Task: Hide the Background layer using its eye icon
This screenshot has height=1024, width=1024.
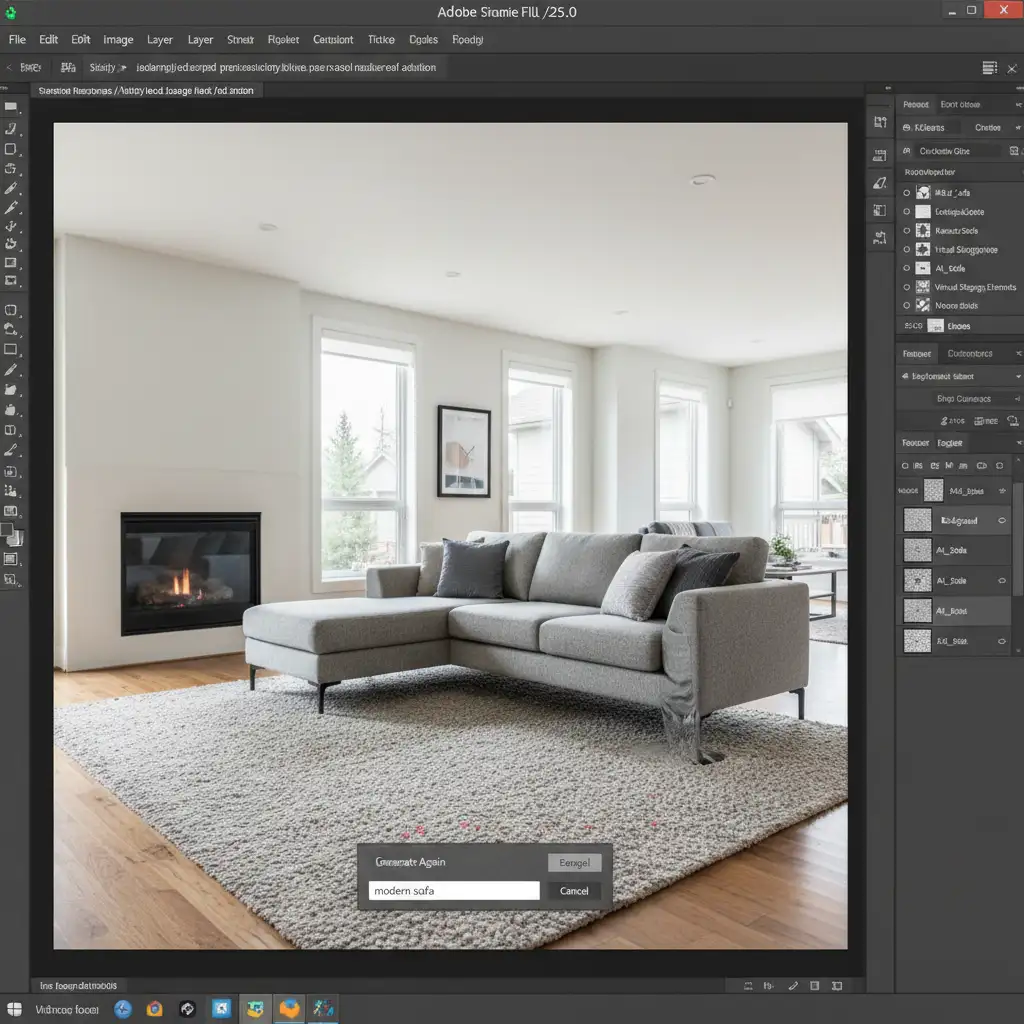Action: pos(1003,520)
